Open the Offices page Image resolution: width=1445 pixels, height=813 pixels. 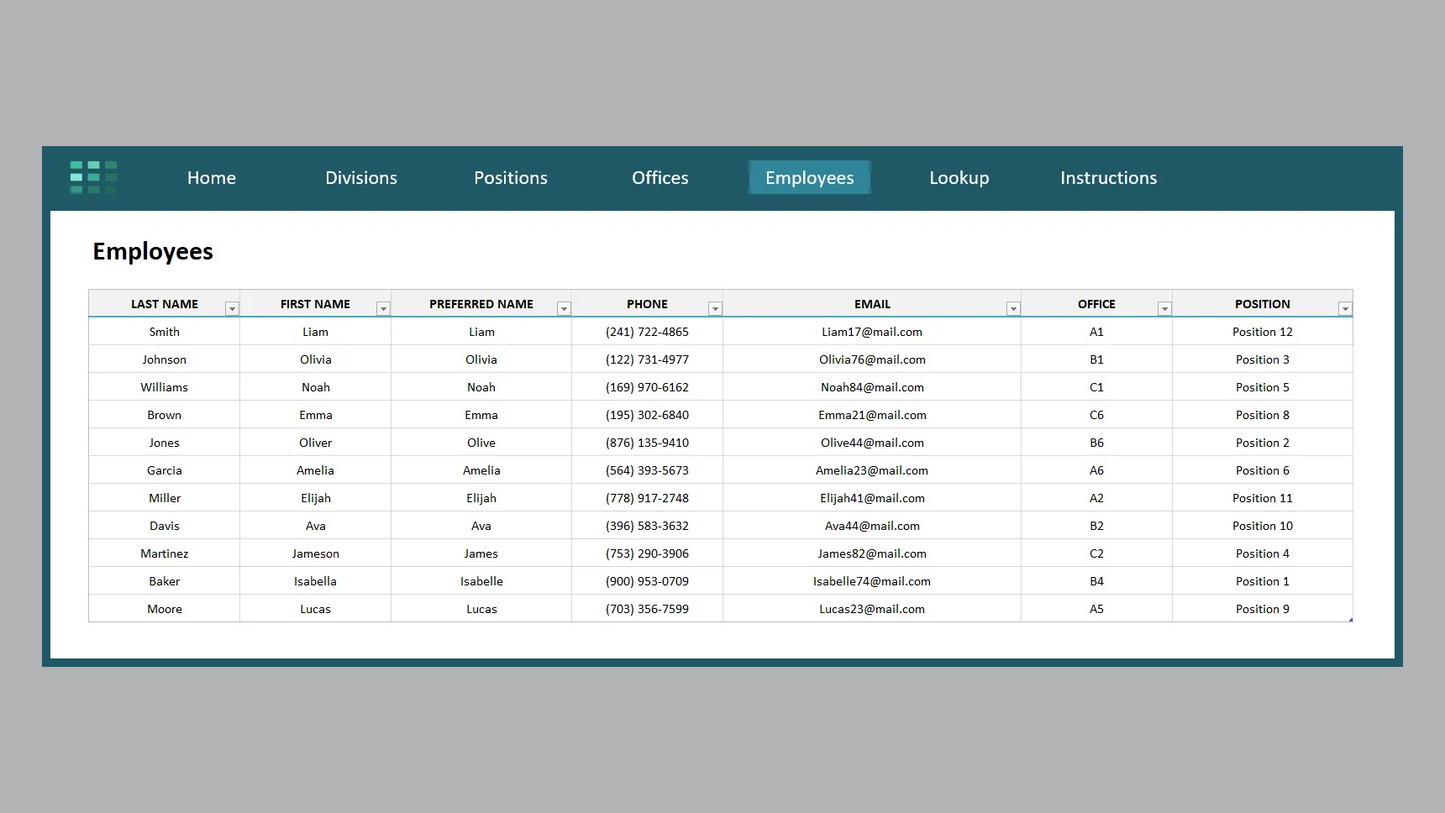(x=659, y=177)
